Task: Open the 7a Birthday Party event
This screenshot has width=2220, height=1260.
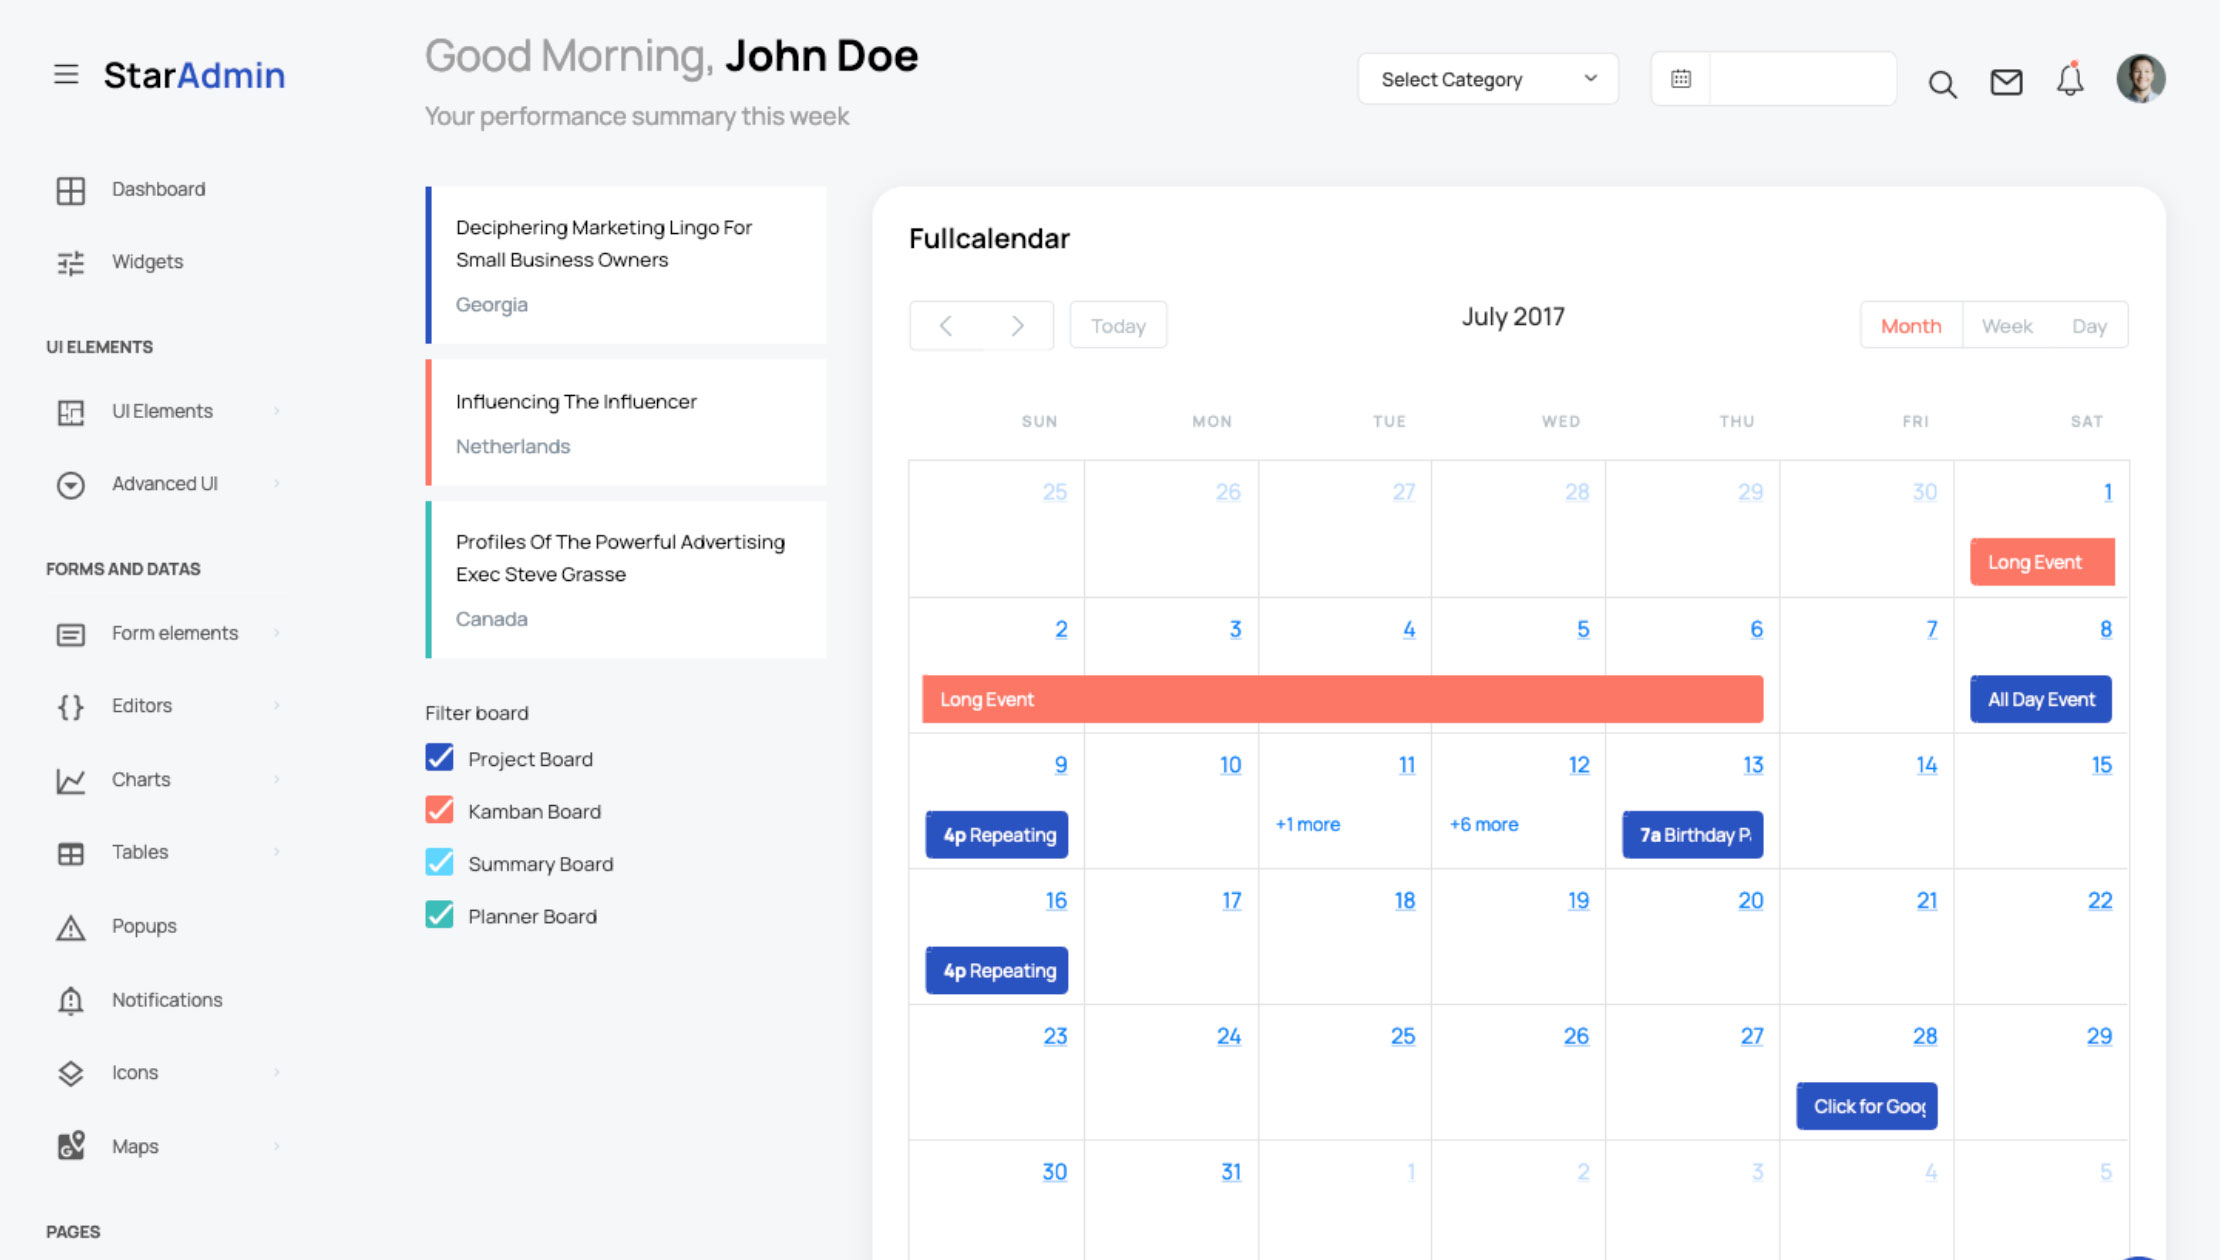Action: pyautogui.click(x=1692, y=835)
